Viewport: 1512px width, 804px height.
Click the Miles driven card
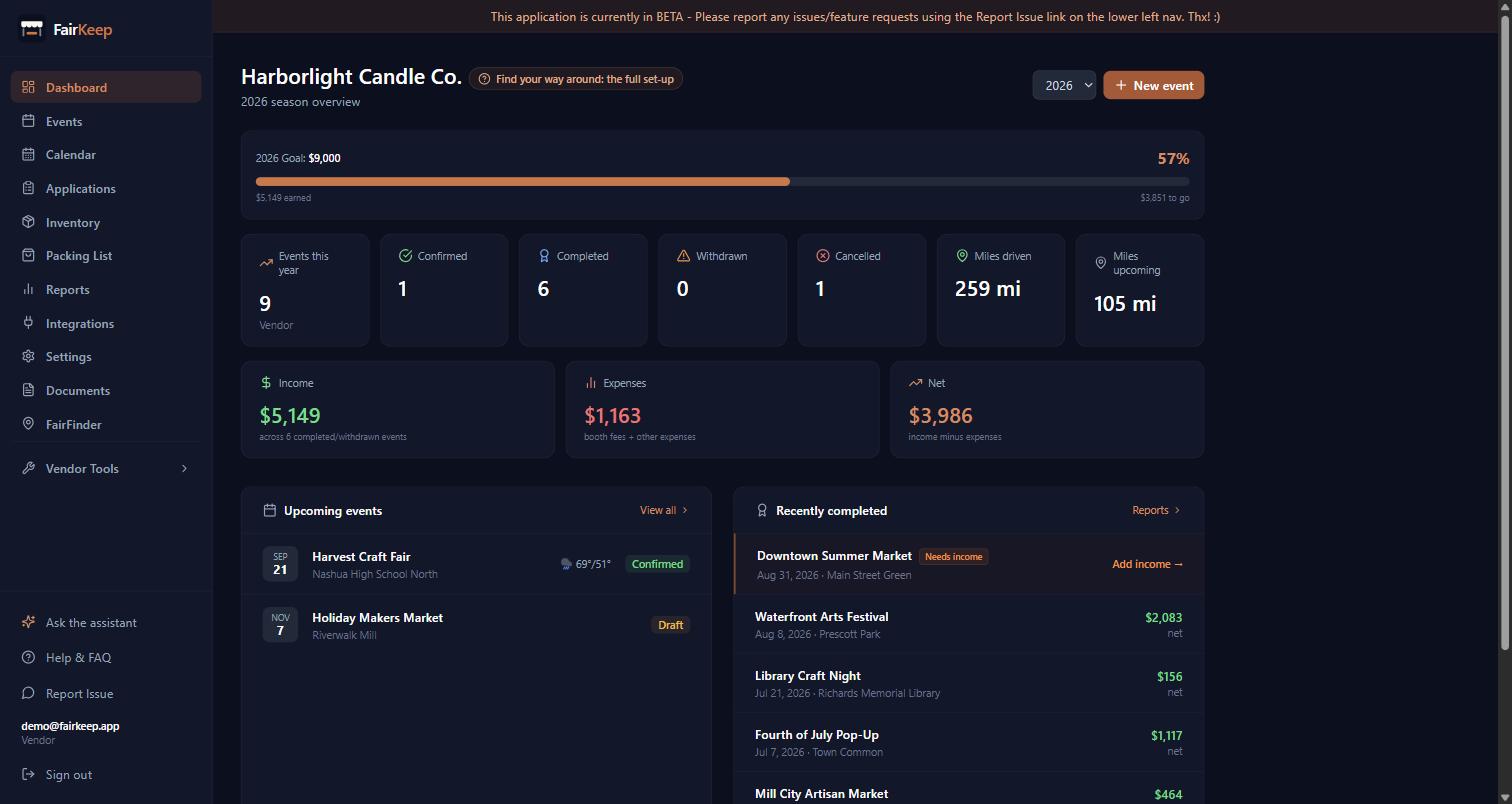point(1001,290)
